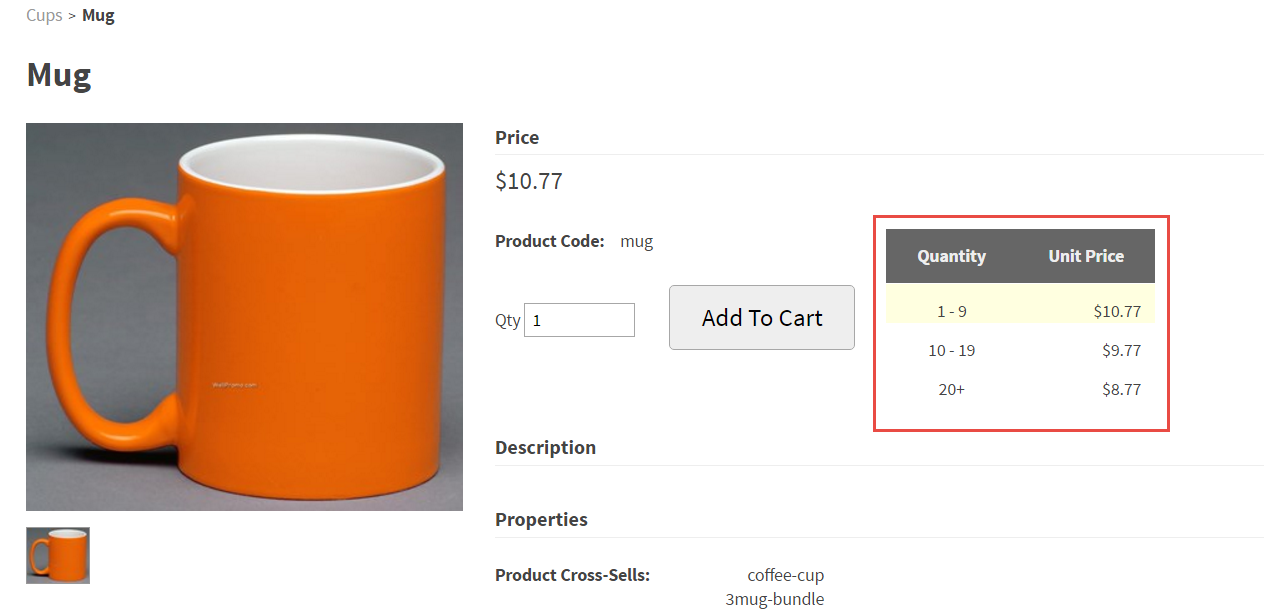The height and width of the screenshot is (613, 1264).
Task: Click the Unit Price column header
Action: click(x=1086, y=256)
